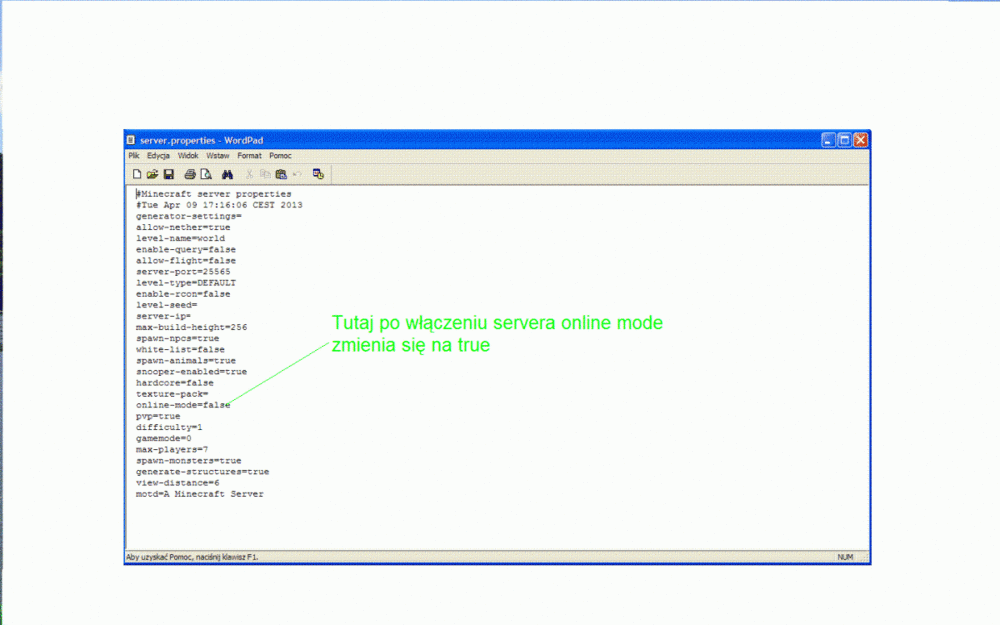Maximize the WordPad window
The width and height of the screenshot is (1000, 625).
click(844, 140)
